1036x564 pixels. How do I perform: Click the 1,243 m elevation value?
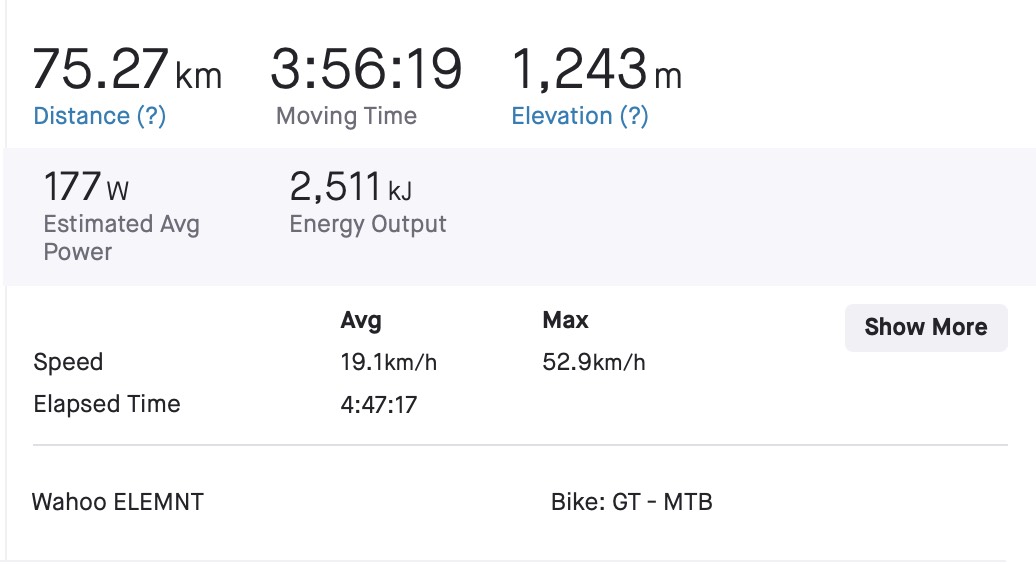coord(597,69)
